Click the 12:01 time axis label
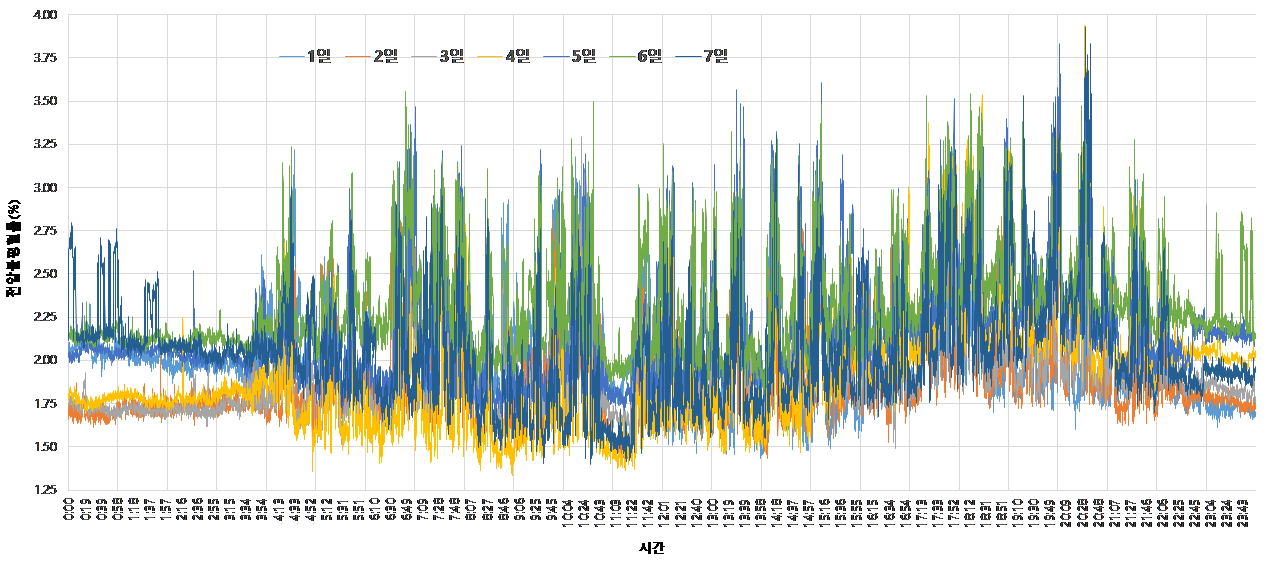 [x=666, y=513]
